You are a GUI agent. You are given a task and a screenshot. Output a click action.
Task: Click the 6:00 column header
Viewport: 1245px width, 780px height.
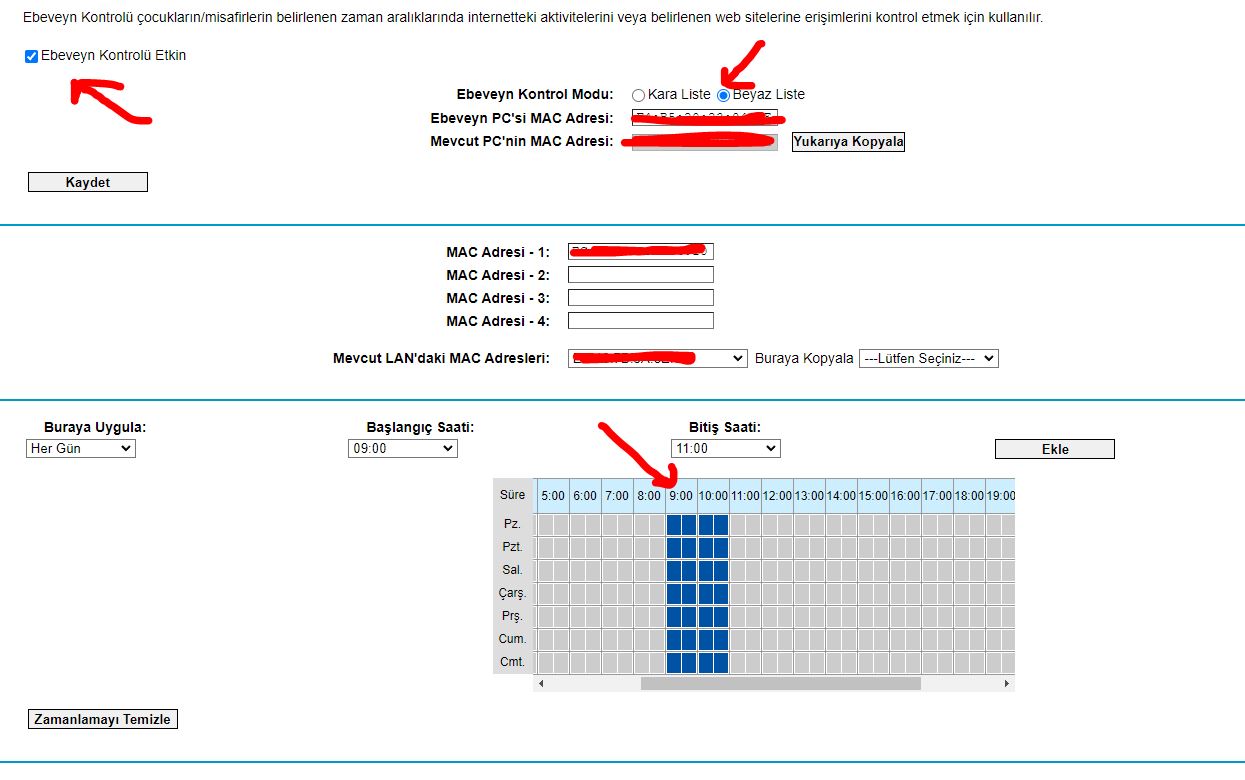coord(585,495)
